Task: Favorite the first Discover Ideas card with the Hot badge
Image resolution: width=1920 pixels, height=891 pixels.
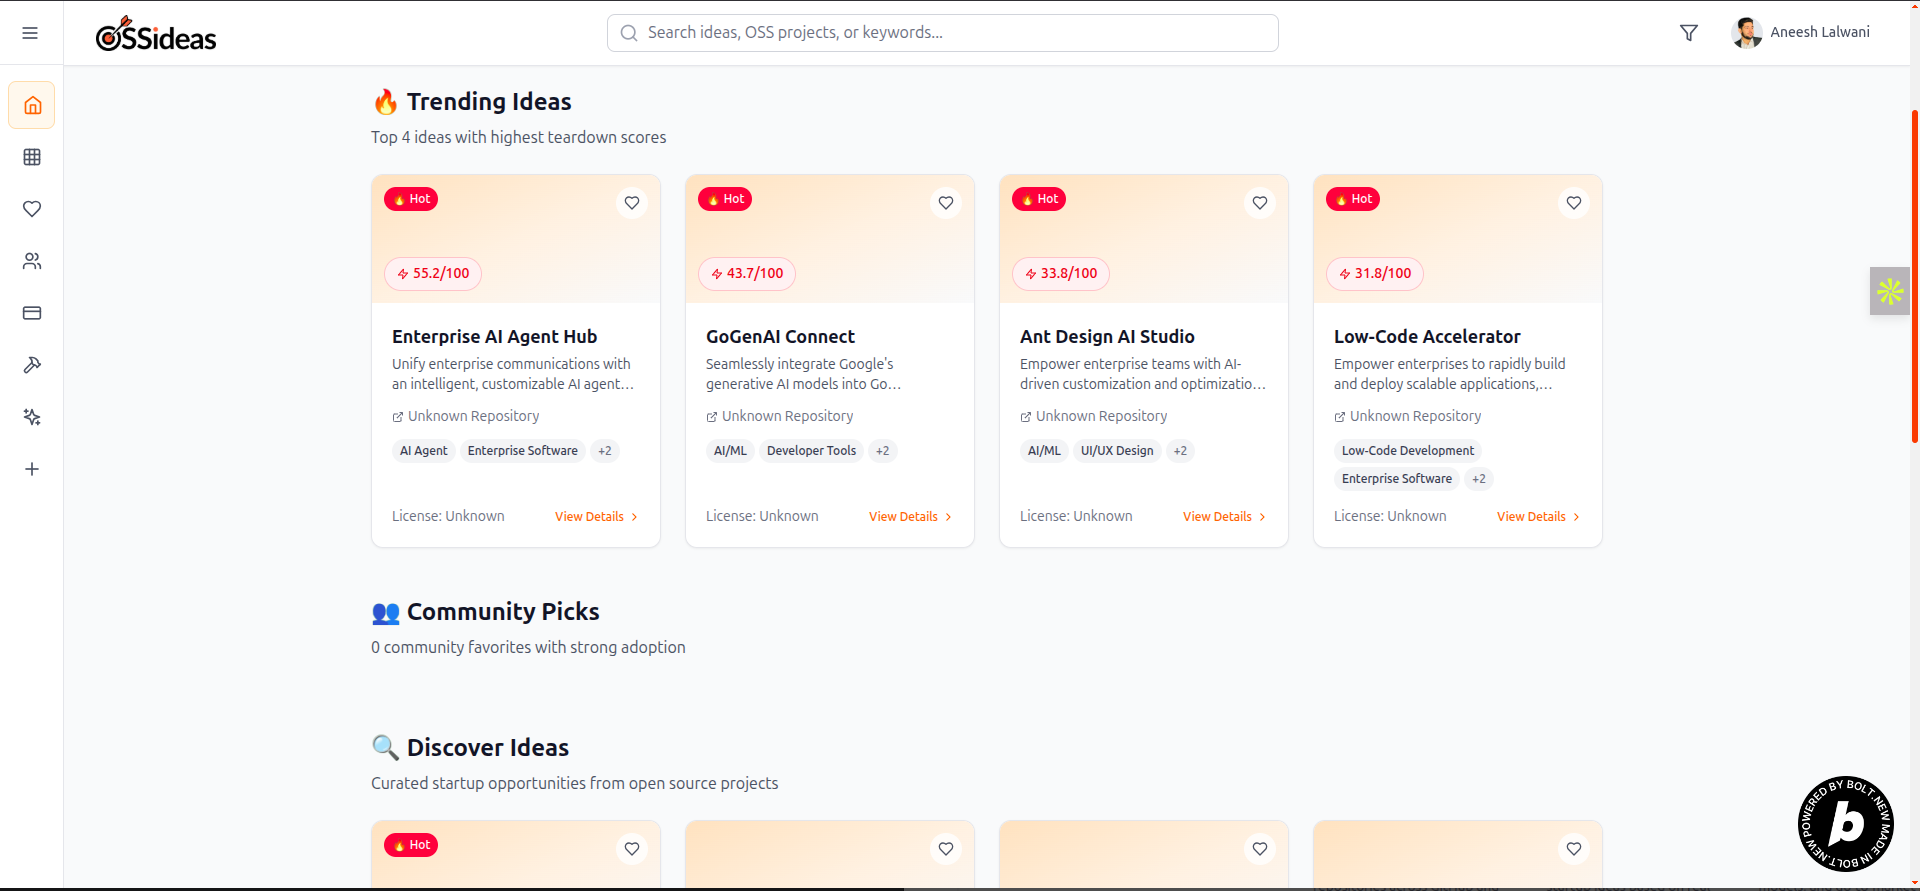Action: [632, 849]
